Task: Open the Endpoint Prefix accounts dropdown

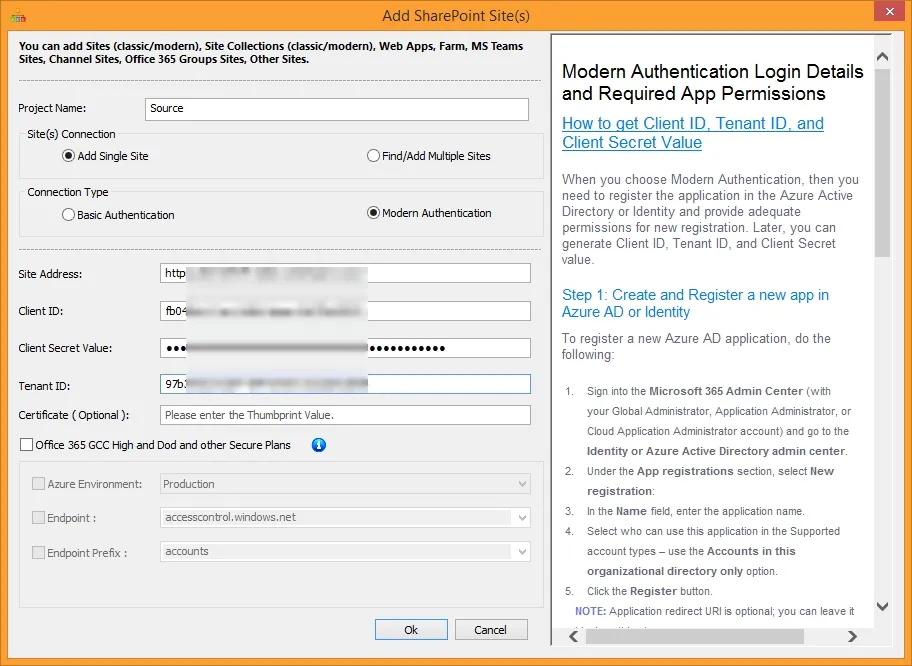Action: [345, 551]
